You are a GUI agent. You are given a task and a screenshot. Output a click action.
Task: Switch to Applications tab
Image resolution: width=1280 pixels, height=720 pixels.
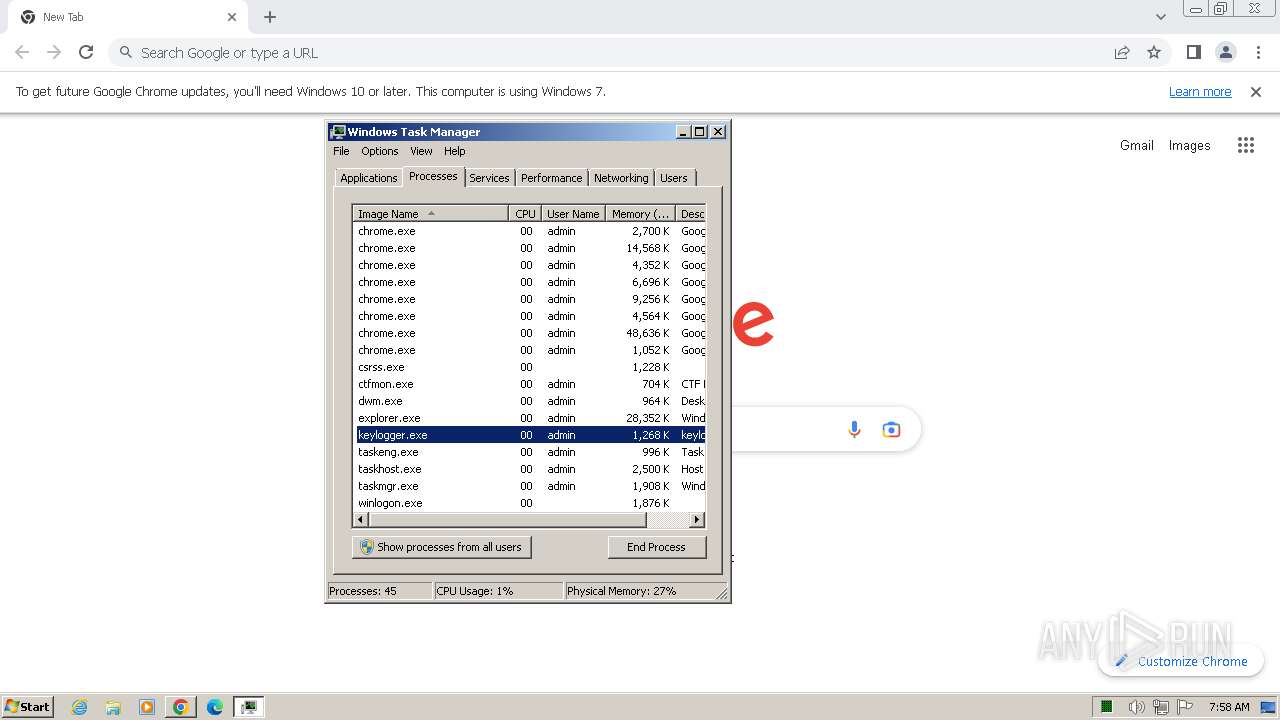tap(368, 178)
